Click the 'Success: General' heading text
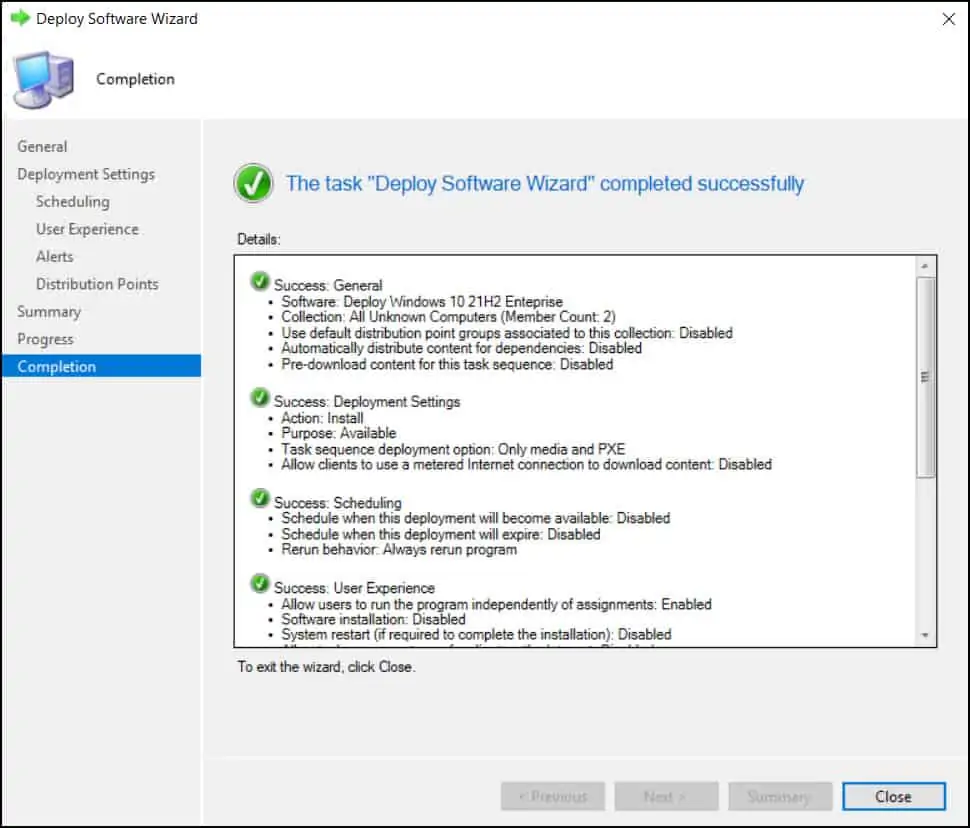This screenshot has height=828, width=970. coord(328,285)
